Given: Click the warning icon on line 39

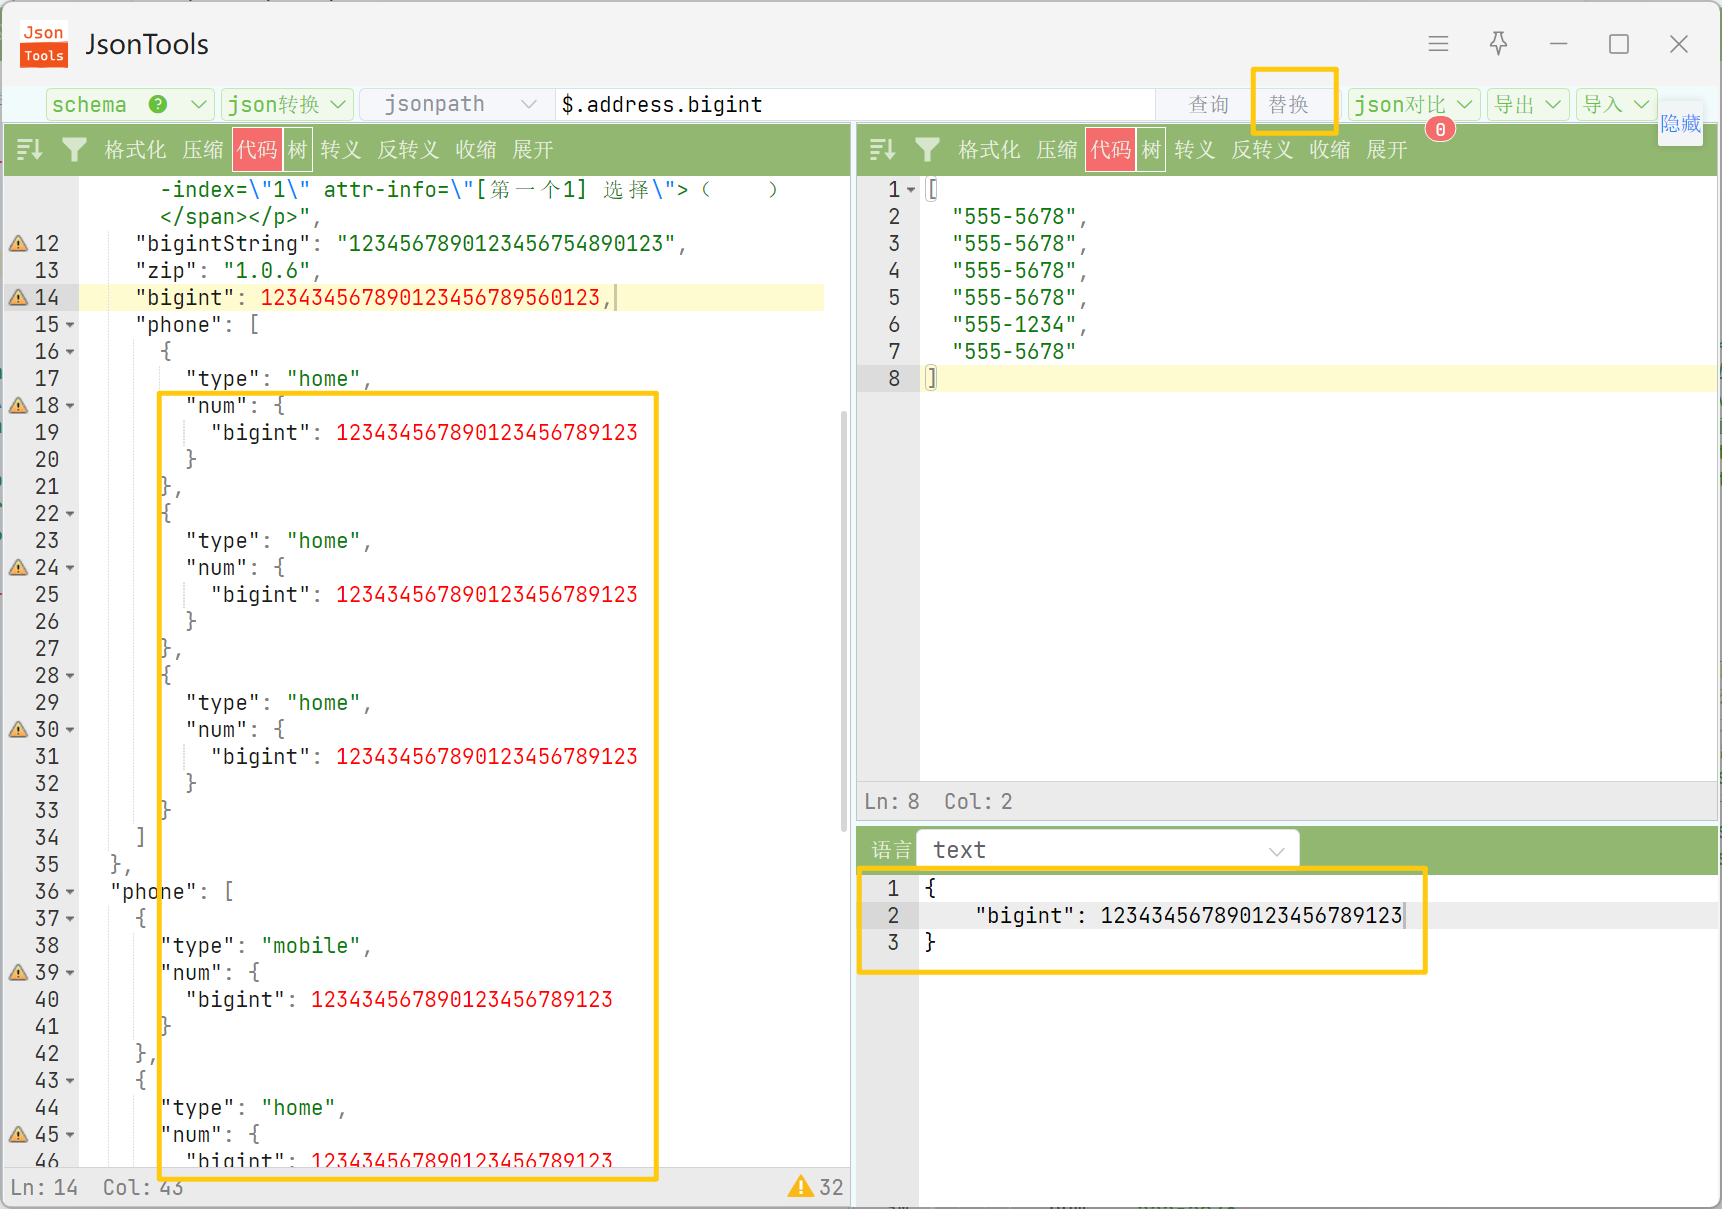Looking at the screenshot, I should click(x=18, y=972).
